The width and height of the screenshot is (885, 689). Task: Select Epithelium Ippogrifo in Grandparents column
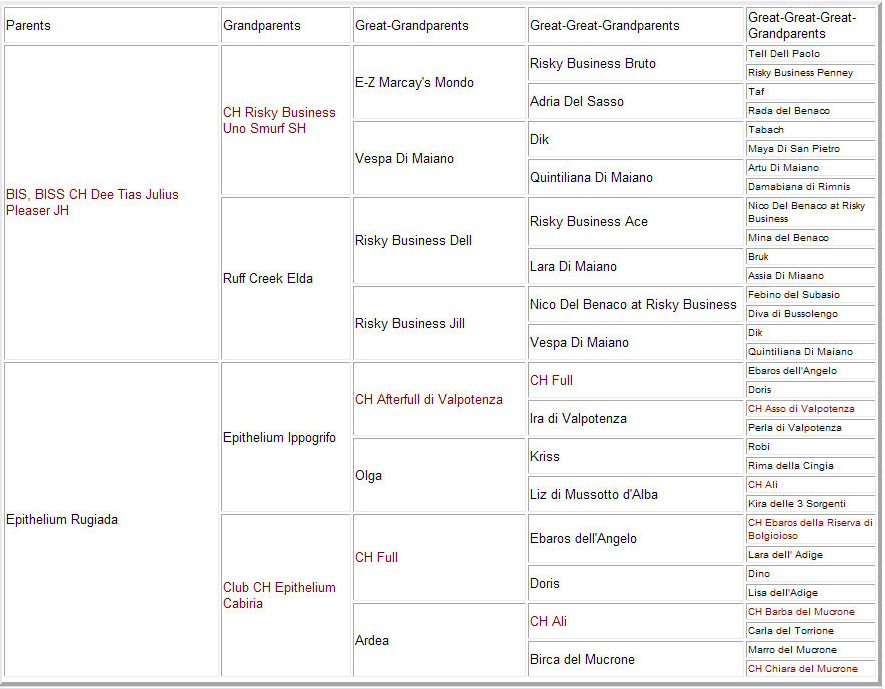click(x=279, y=437)
